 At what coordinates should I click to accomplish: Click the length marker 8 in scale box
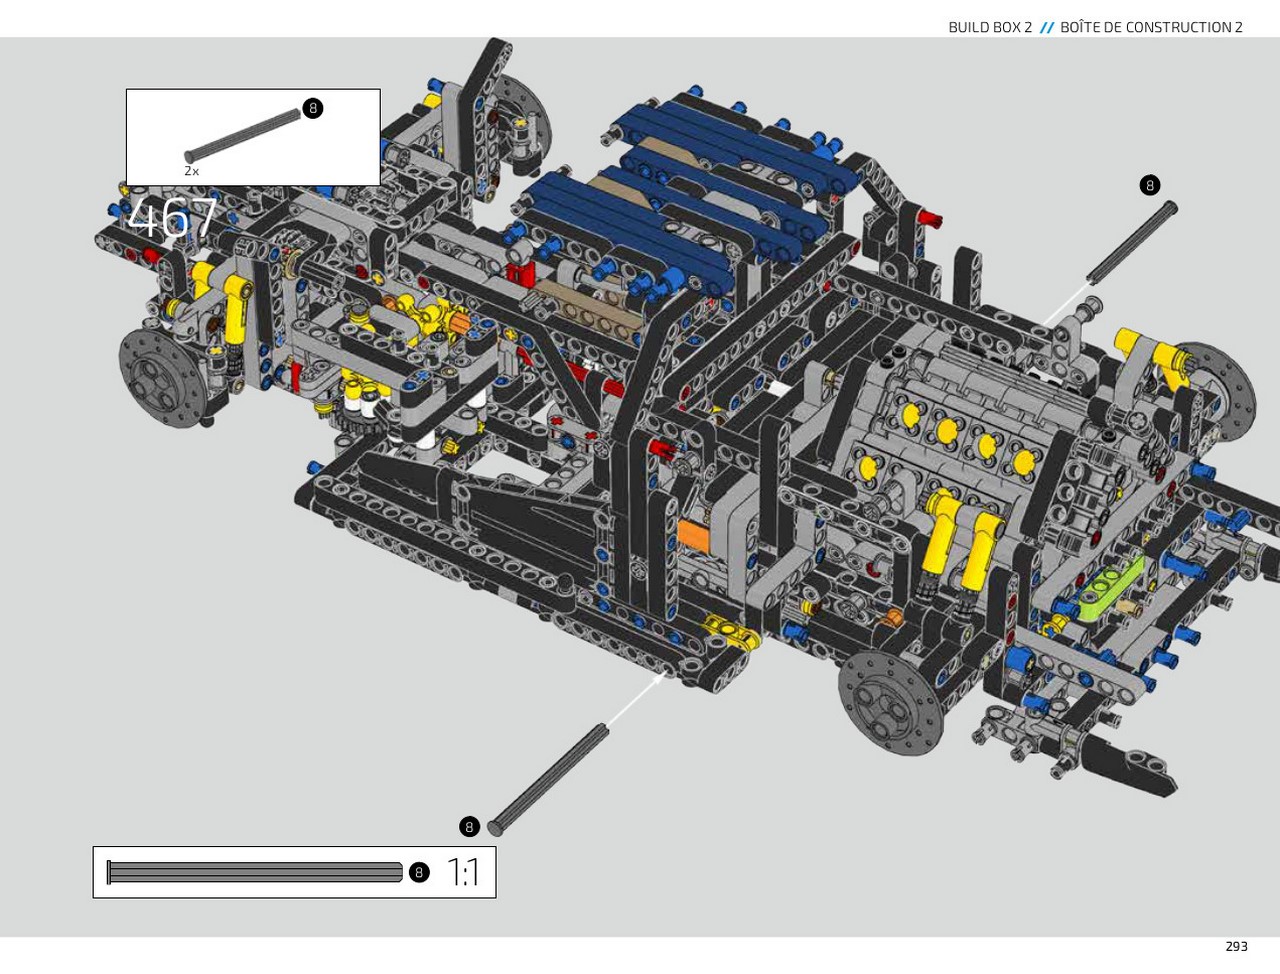click(419, 872)
